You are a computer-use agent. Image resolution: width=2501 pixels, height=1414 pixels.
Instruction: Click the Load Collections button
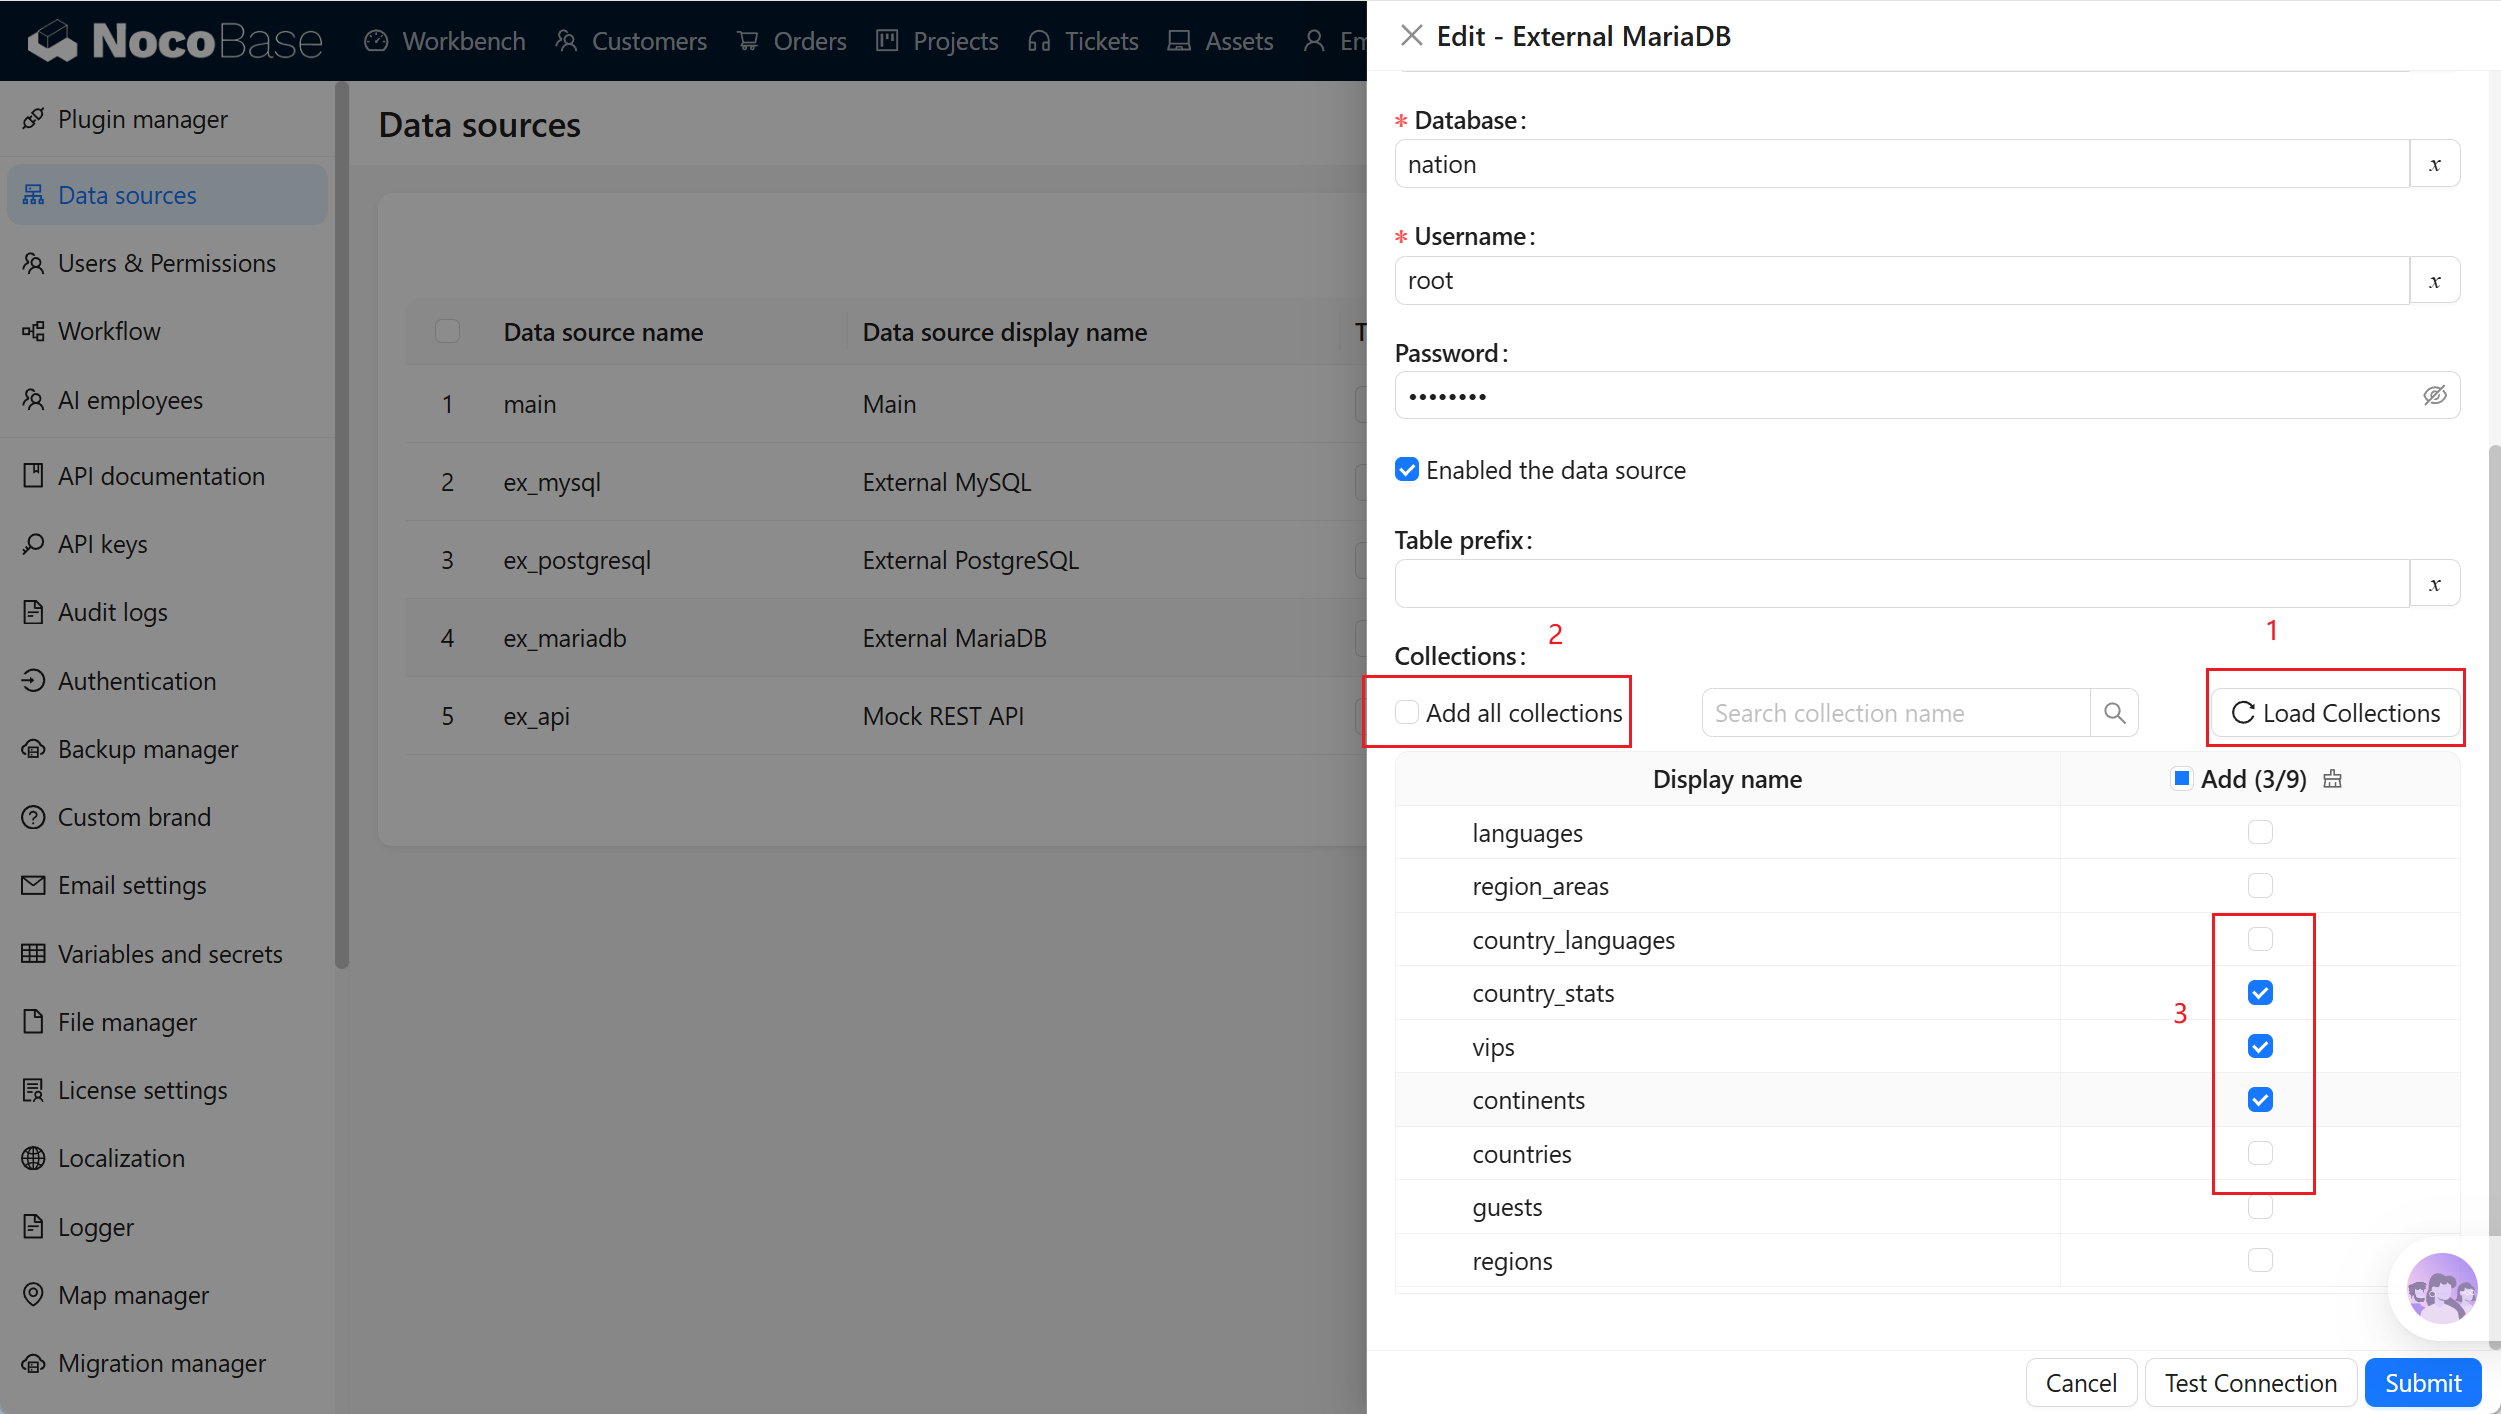click(x=2335, y=713)
